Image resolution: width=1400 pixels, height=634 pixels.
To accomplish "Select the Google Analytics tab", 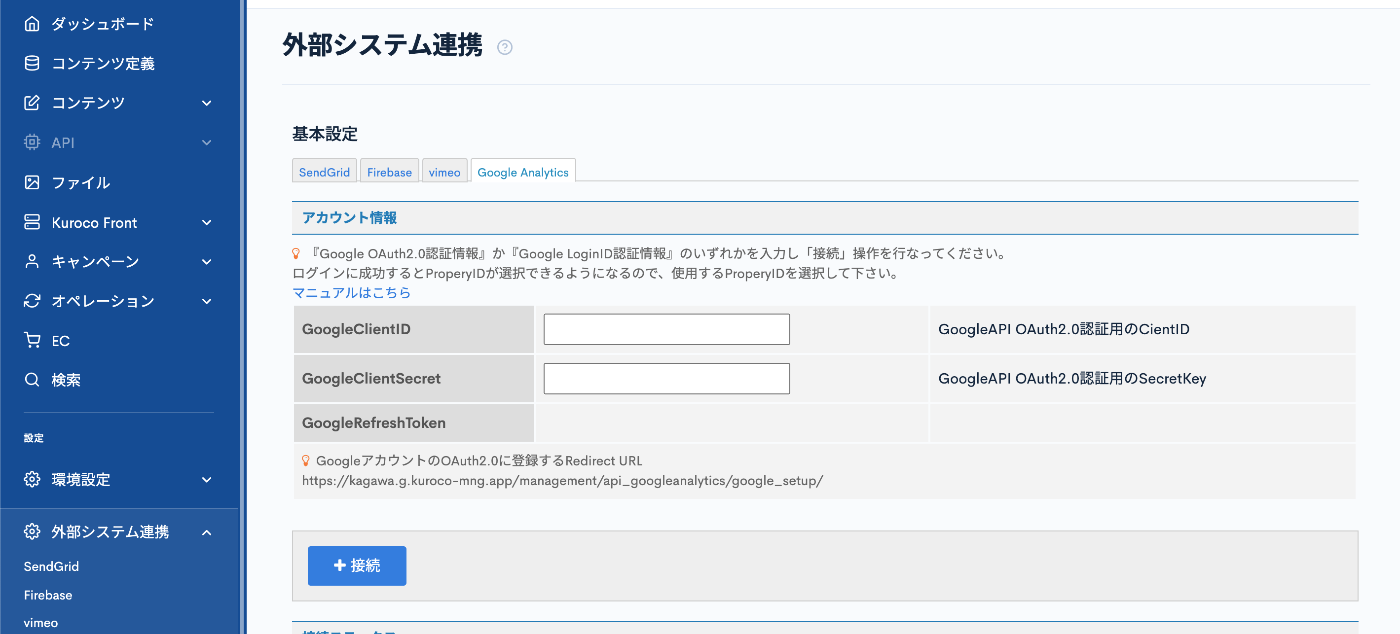I will (x=523, y=171).
